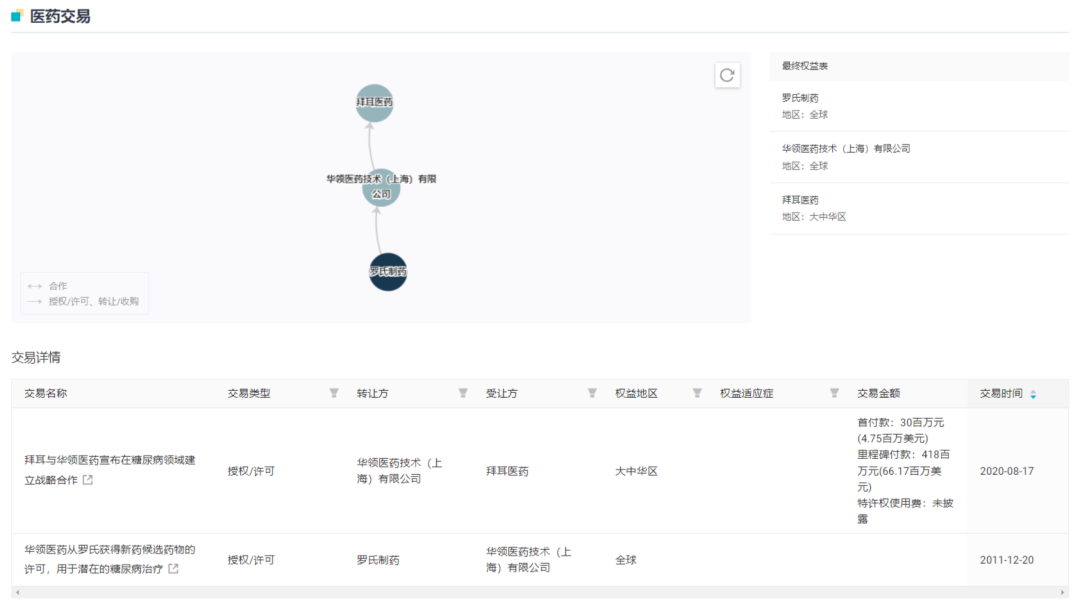Click 华领医药技术 transferor in first row
The width and height of the screenshot is (1080, 600).
pos(399,470)
